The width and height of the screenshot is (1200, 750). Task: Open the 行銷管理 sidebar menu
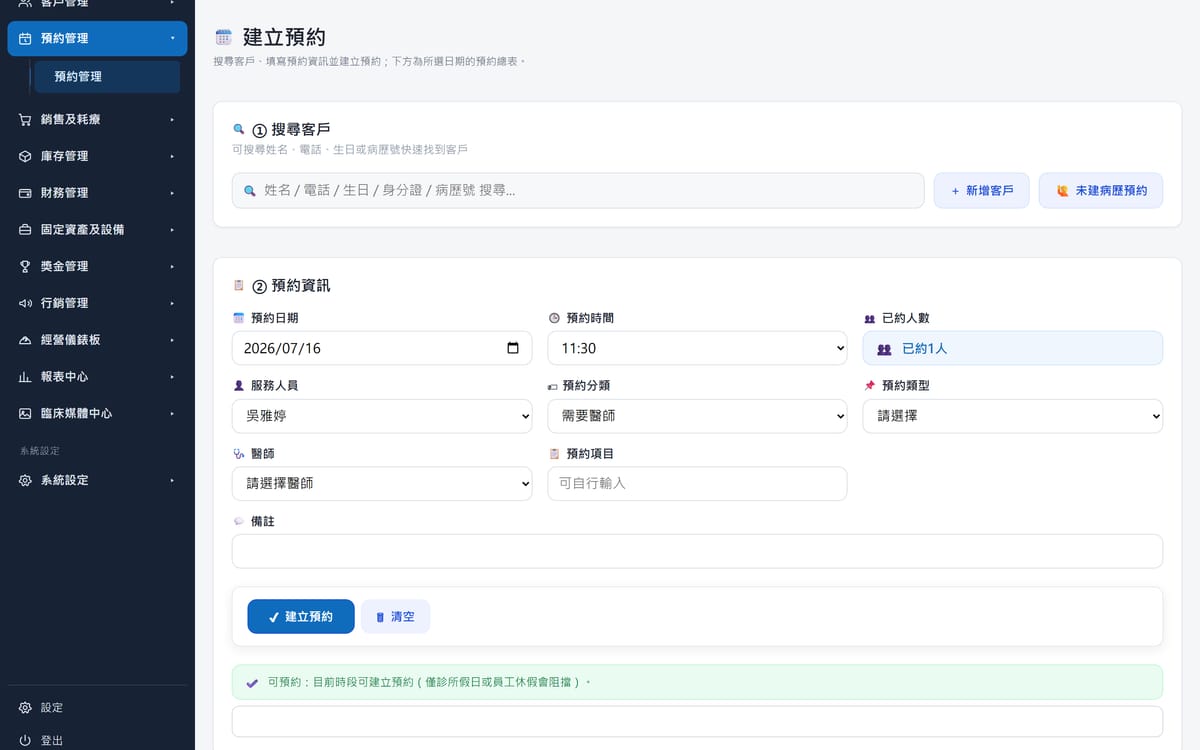pyautogui.click(x=97, y=303)
